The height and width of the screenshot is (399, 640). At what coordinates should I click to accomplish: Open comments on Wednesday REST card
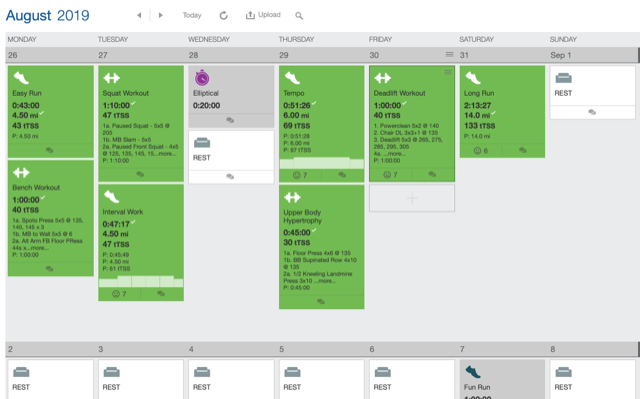coord(230,177)
